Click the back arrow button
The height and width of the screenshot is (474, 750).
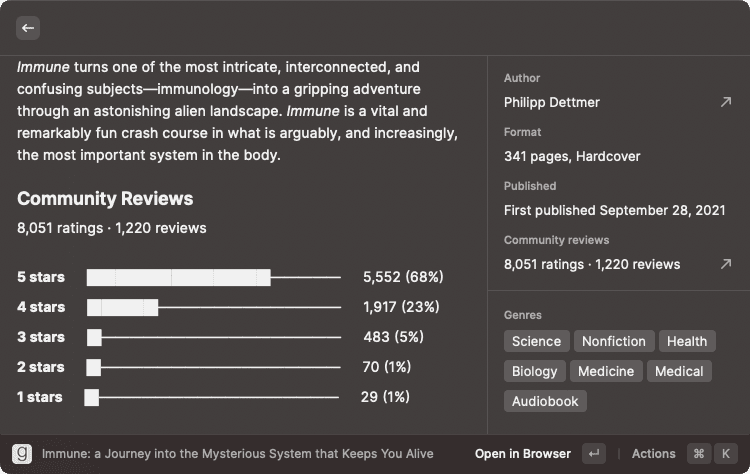coord(28,28)
